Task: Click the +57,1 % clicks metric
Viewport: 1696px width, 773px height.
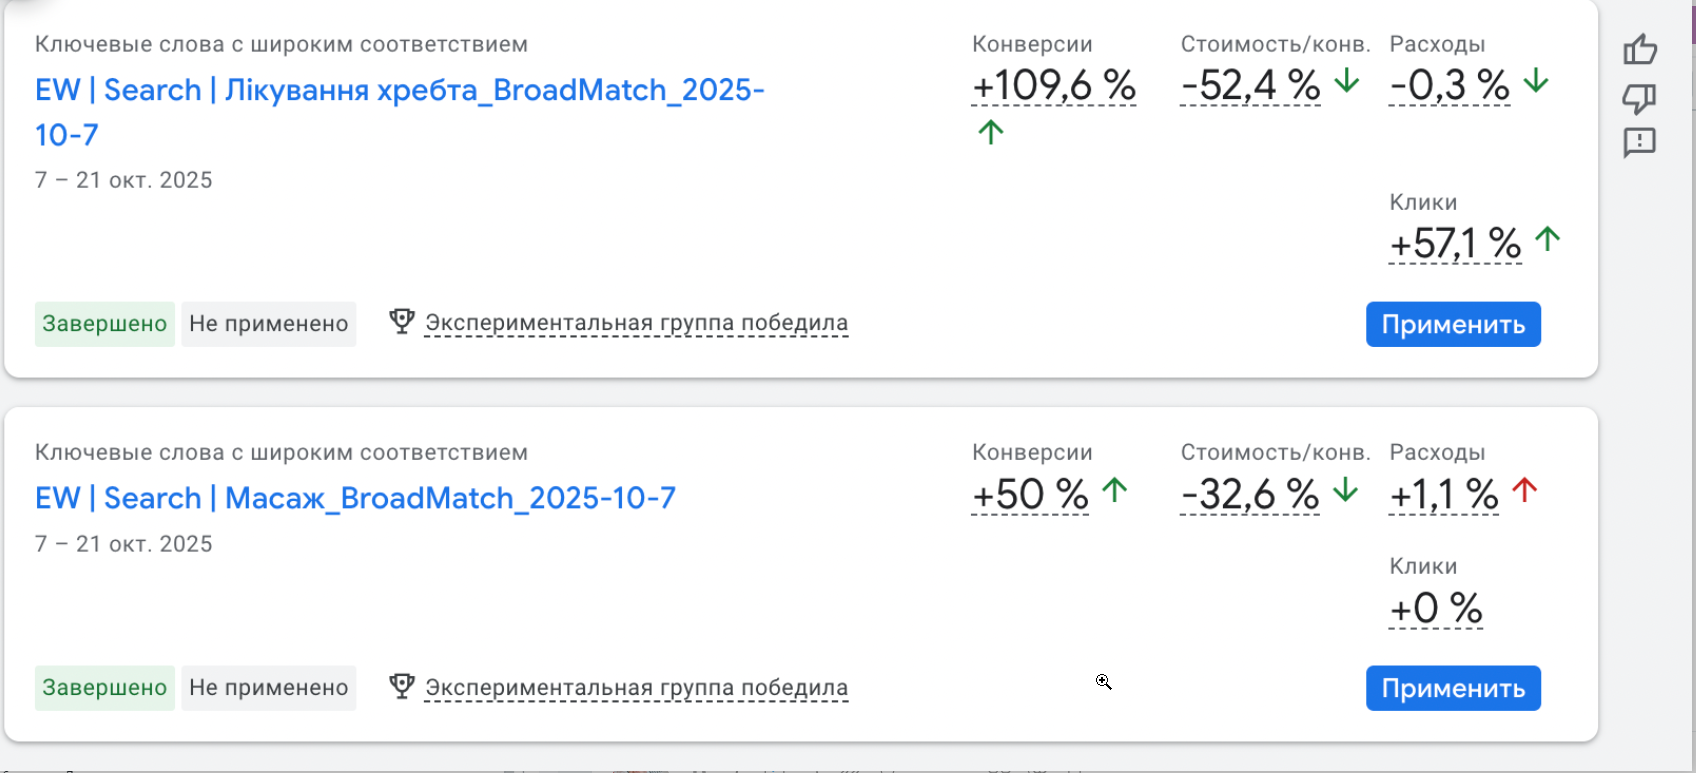Action: [x=1455, y=243]
